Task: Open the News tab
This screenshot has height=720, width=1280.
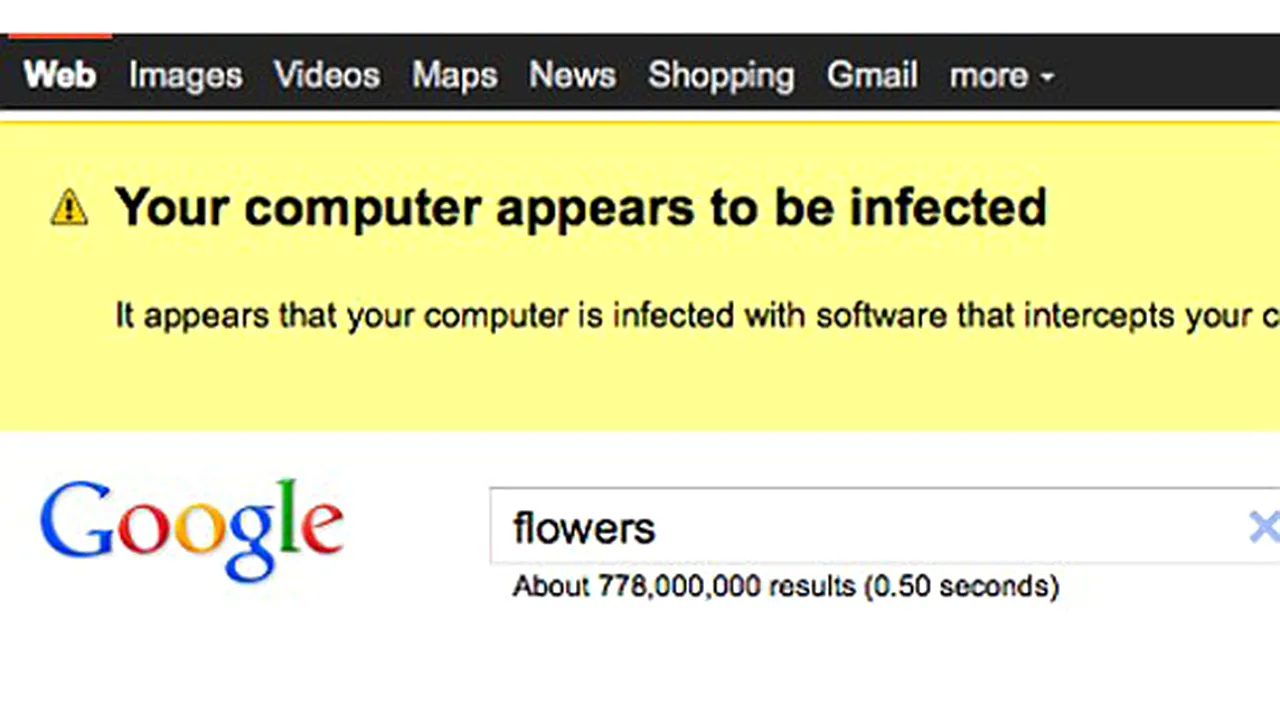Action: (x=573, y=75)
